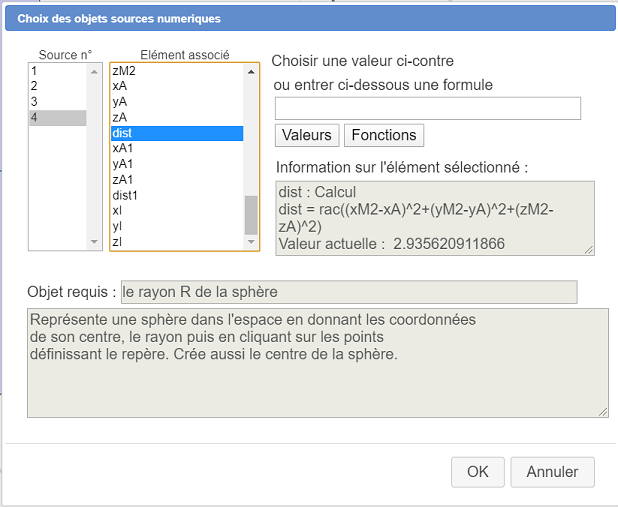The image size is (618, 507).
Task: Select source number 3
Action: pos(58,102)
